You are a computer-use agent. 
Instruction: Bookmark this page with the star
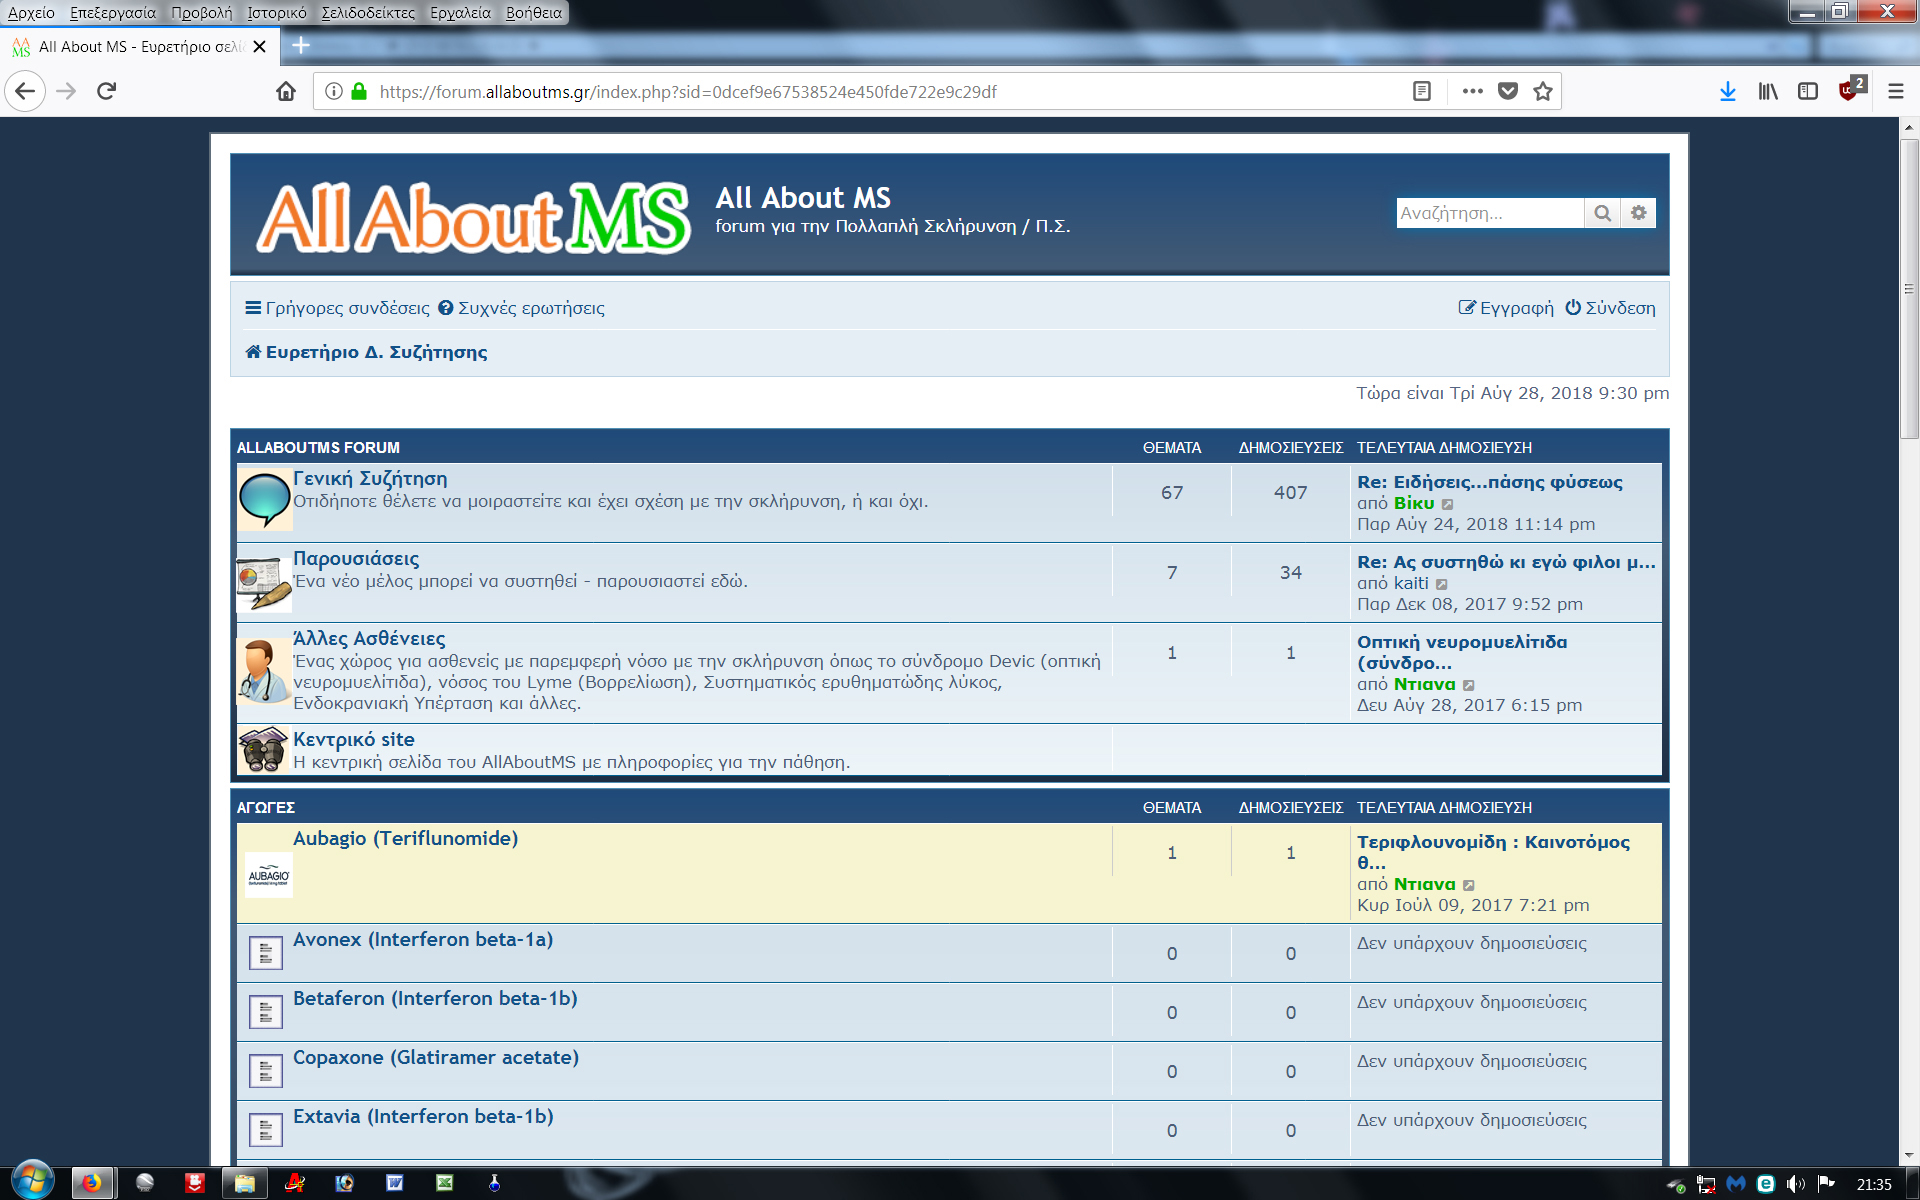coord(1543,92)
